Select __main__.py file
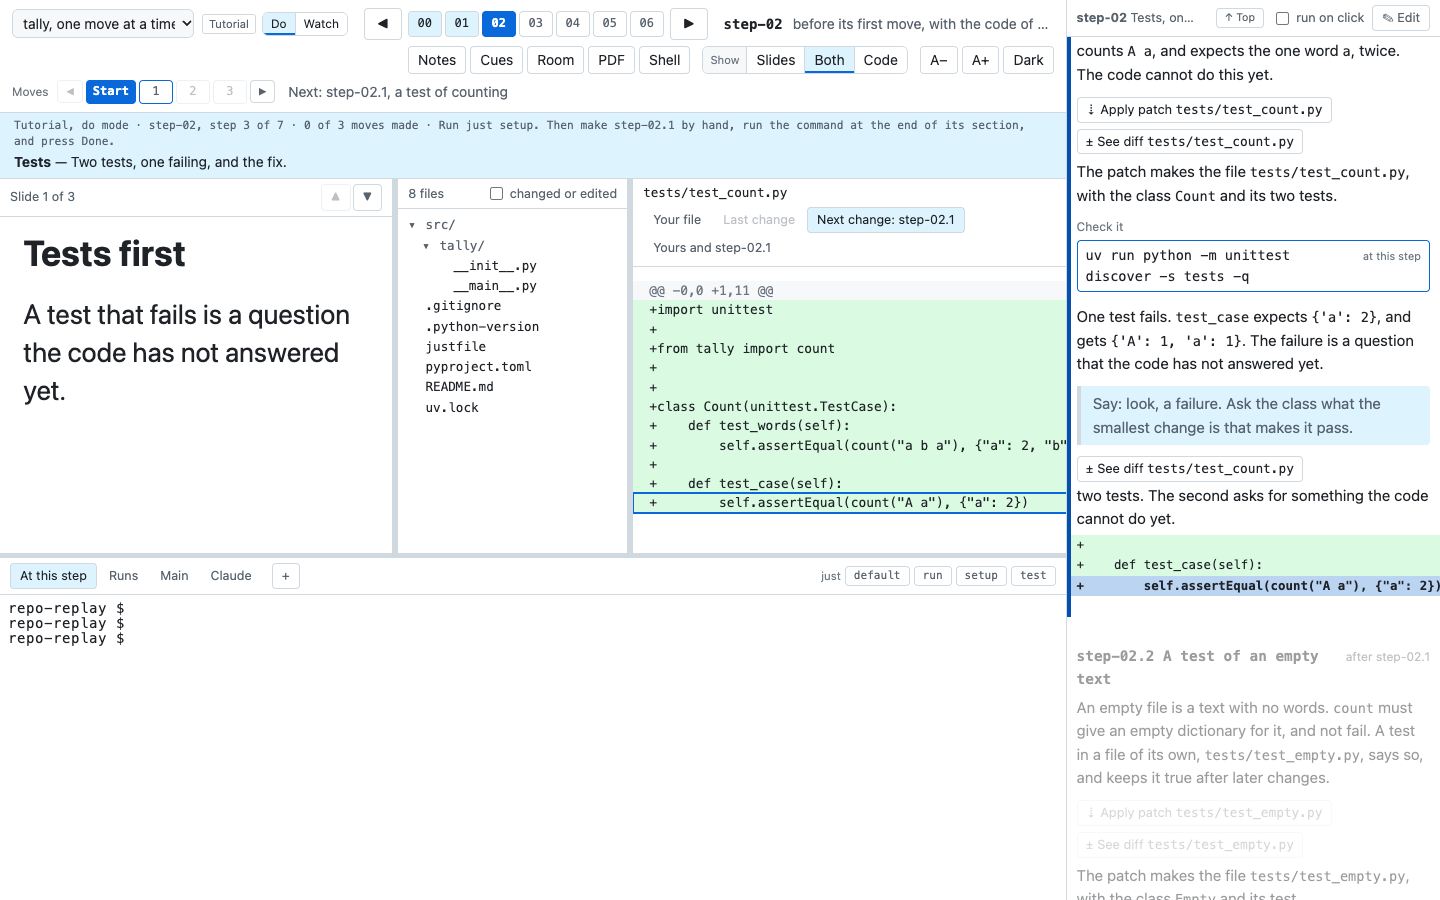This screenshot has height=900, width=1440. tap(495, 286)
